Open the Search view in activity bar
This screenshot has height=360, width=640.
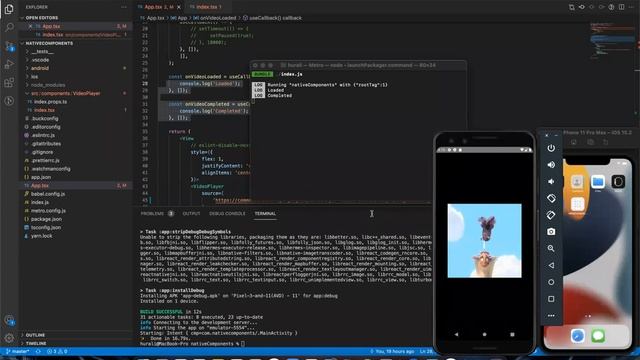[x=9, y=27]
